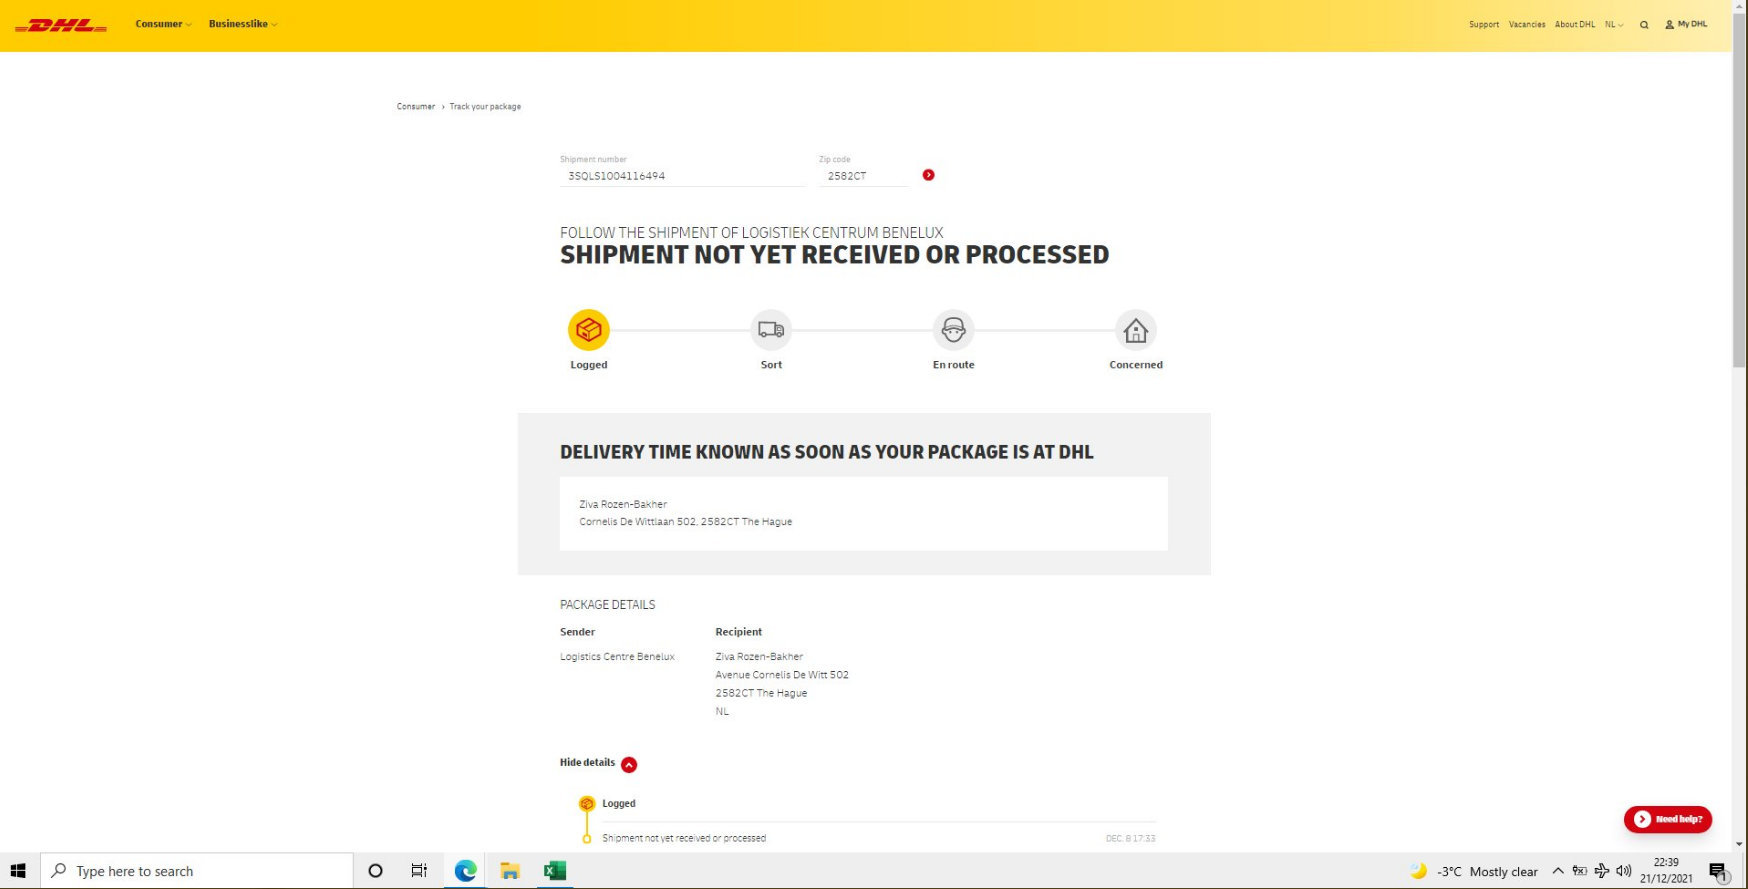Switch to Microsoft Edge in taskbar
Screen dimensions: 1748x889
coord(465,871)
